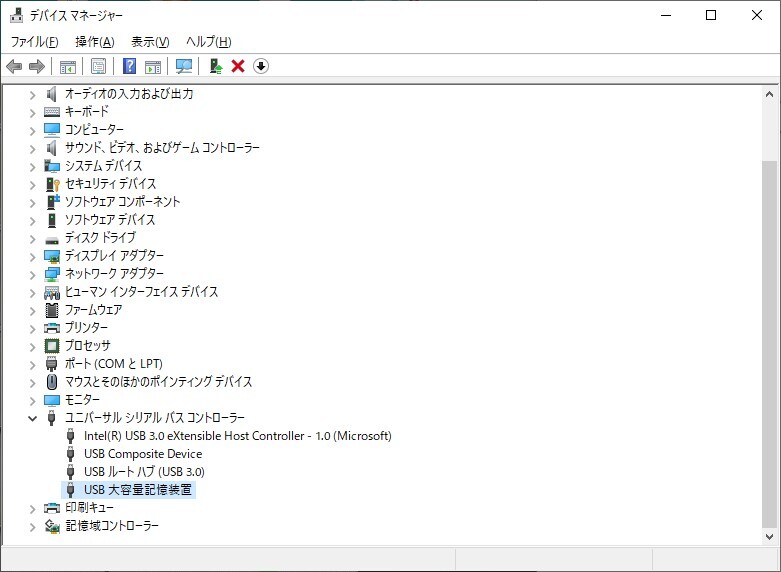Click the CPU icon beside プロセッサ
The height and width of the screenshot is (572, 781).
[52, 346]
